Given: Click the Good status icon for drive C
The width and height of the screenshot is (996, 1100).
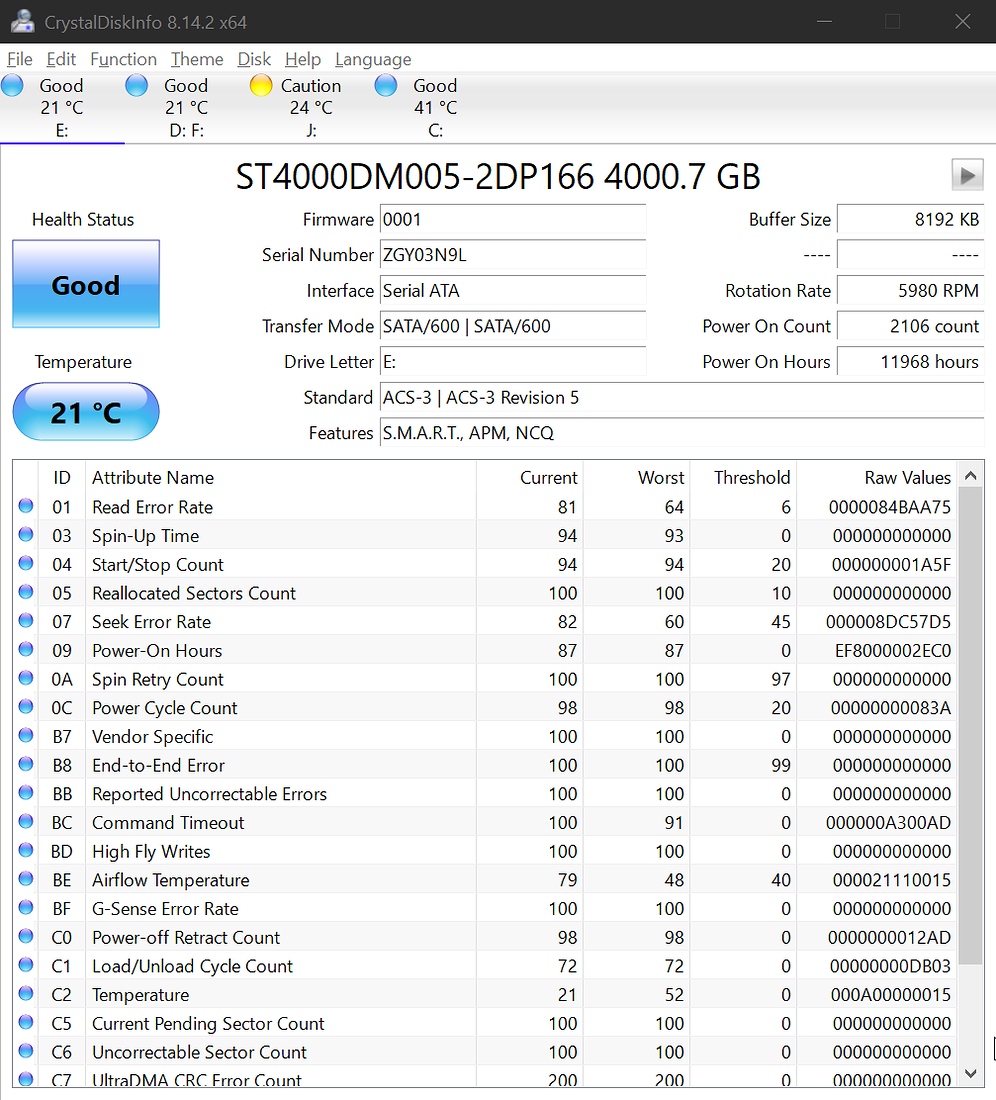Looking at the screenshot, I should point(385,85).
